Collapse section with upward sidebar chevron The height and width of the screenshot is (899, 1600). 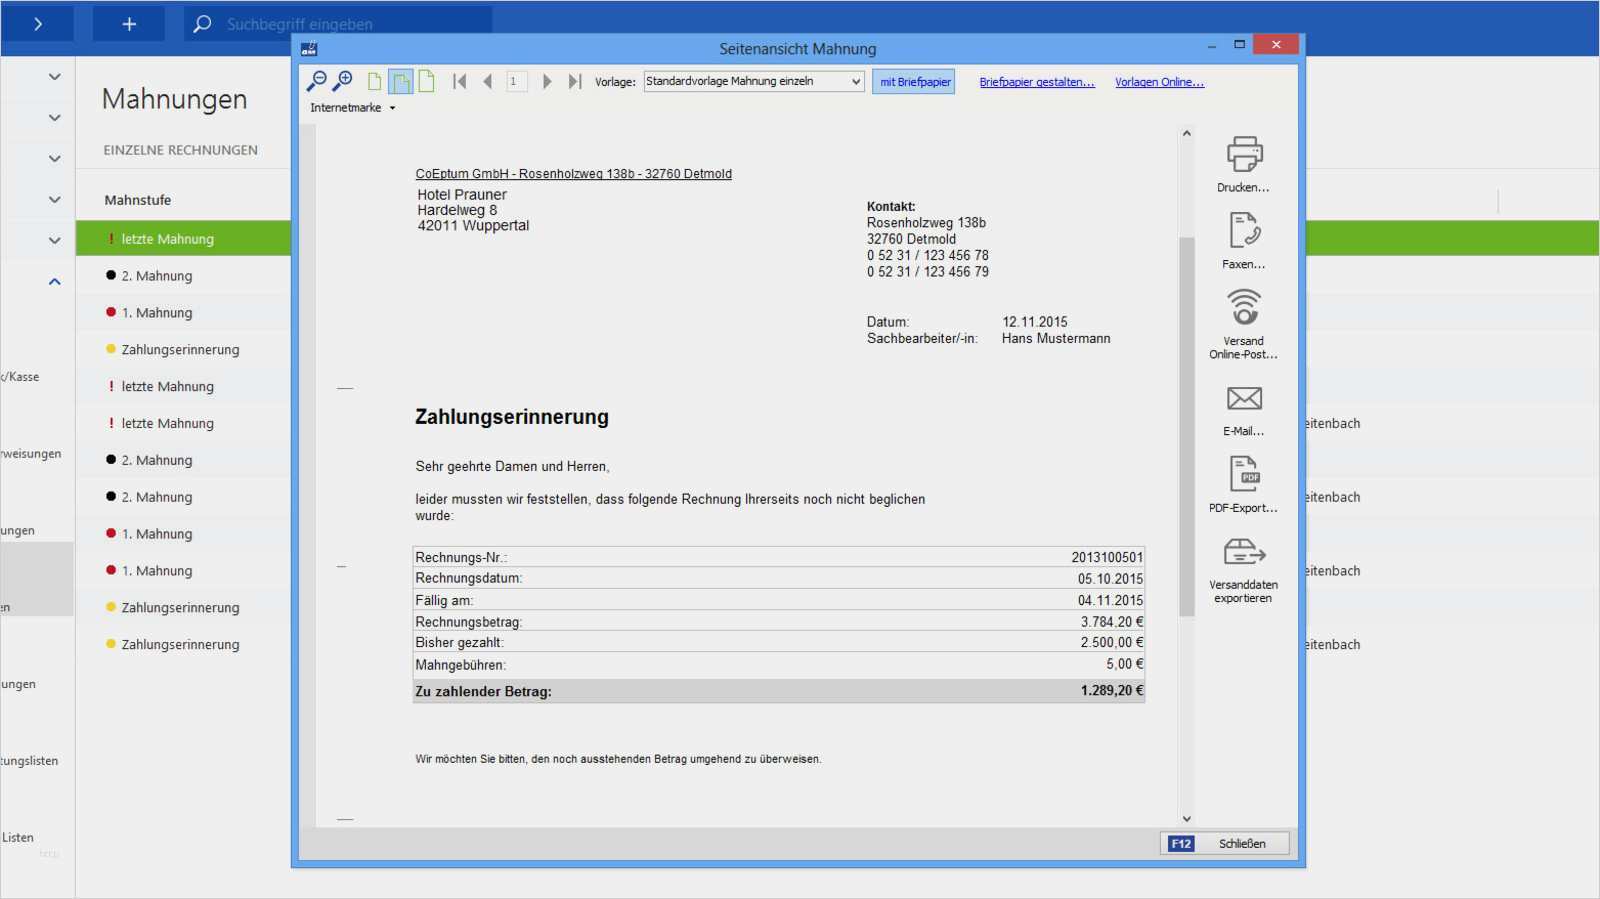coord(55,282)
